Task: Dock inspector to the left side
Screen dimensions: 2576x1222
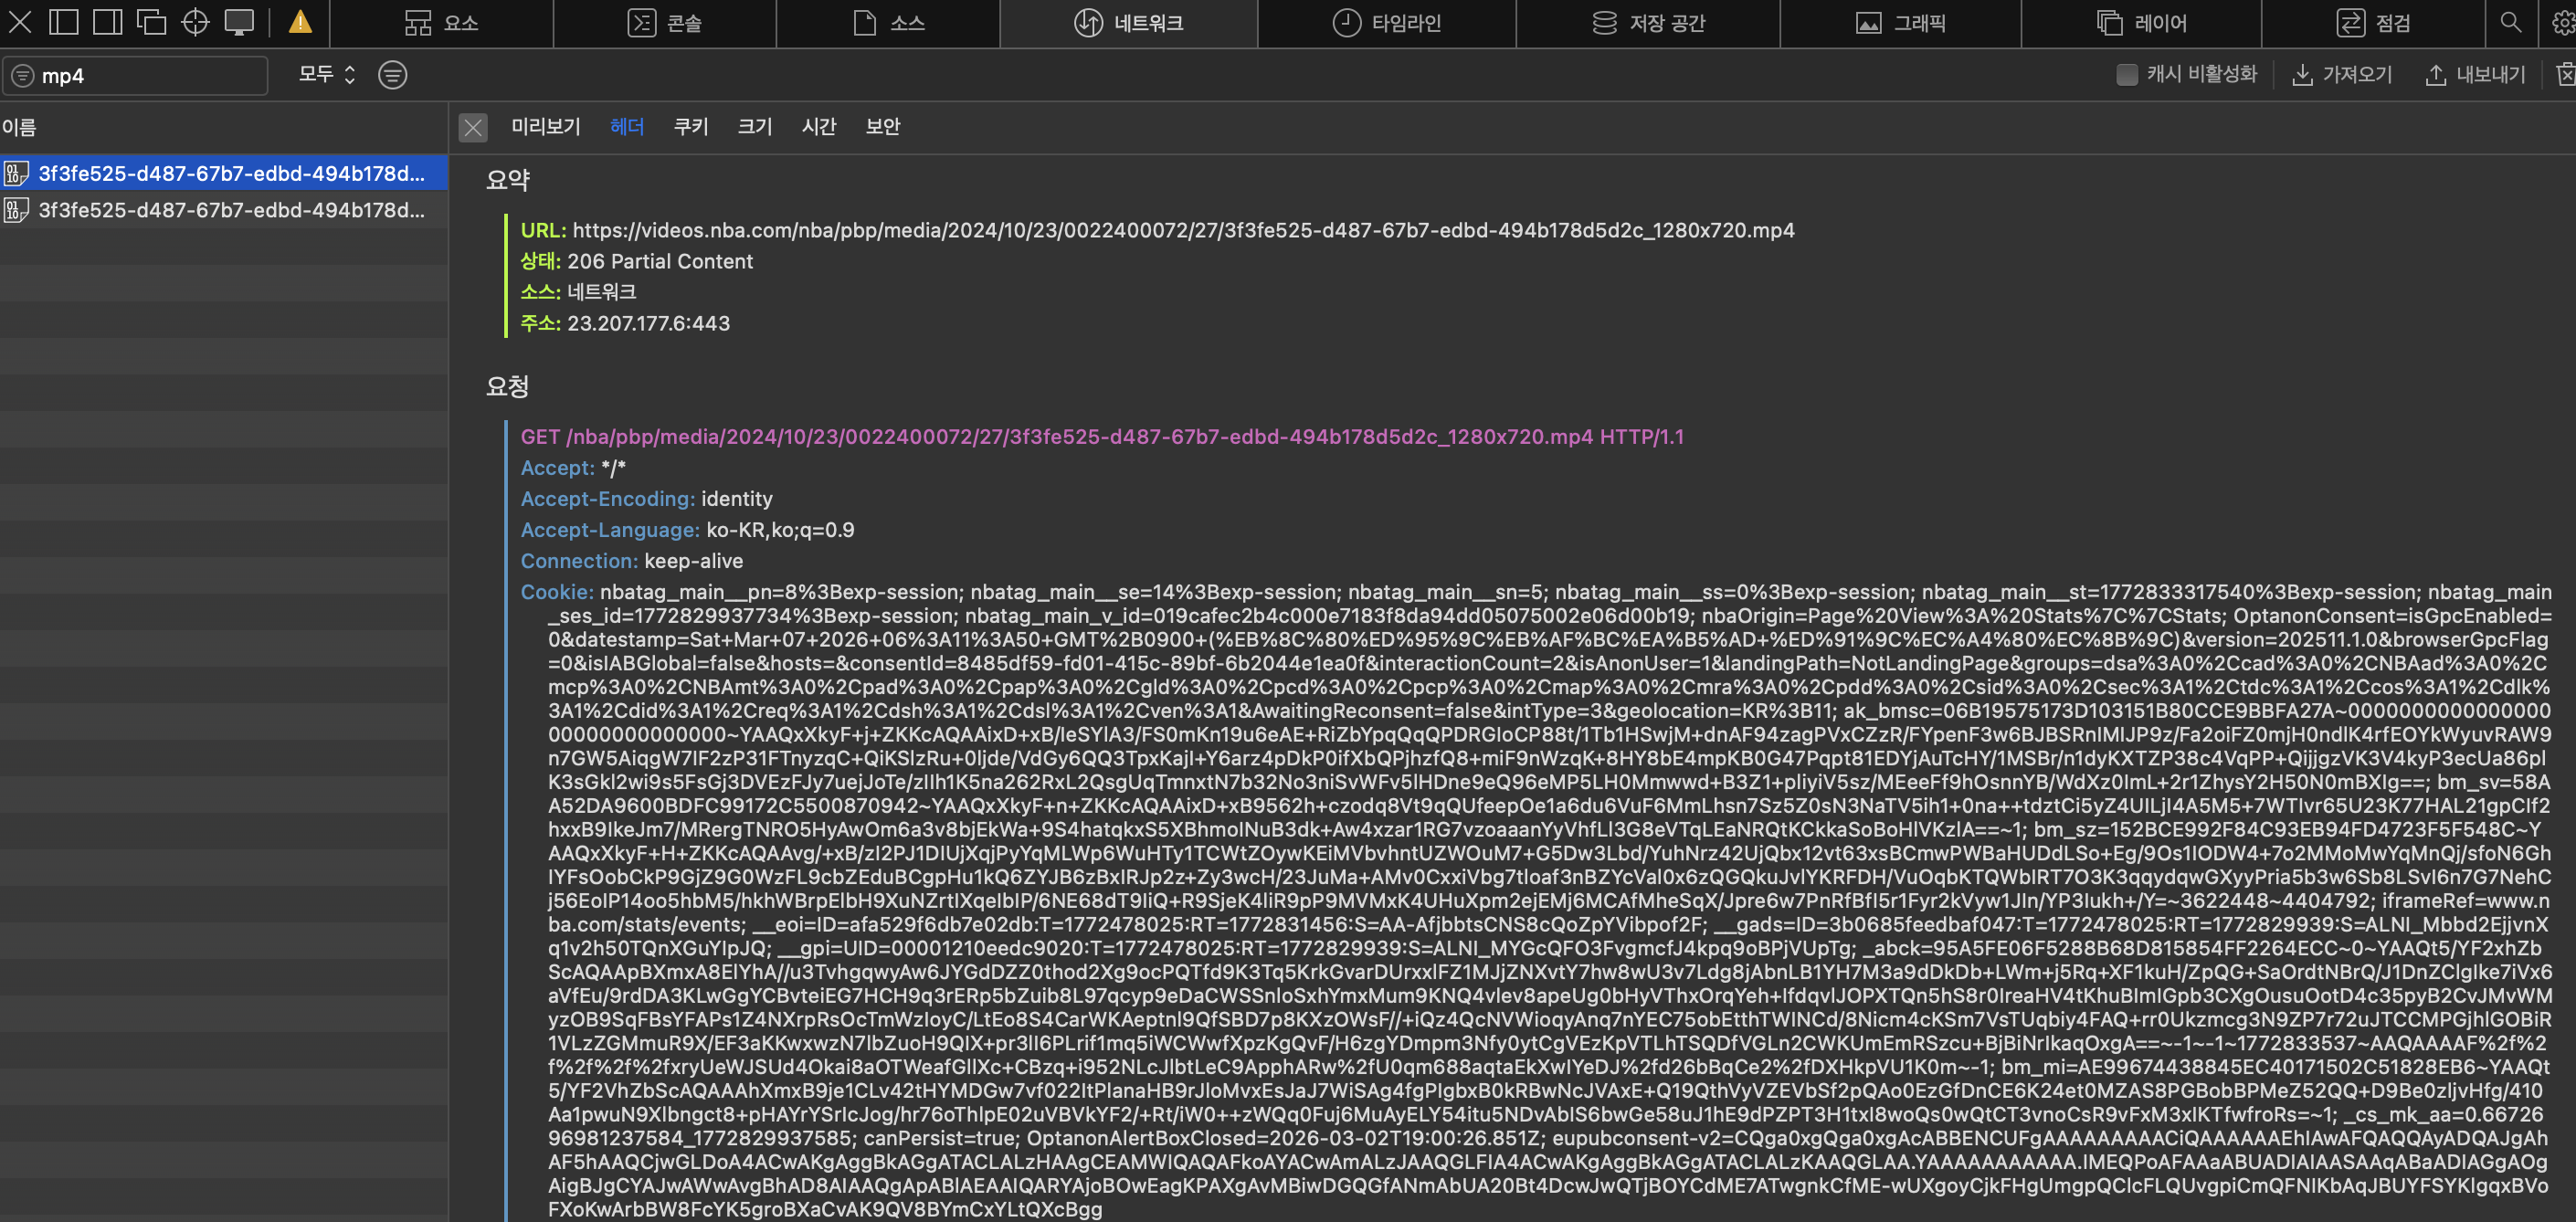Action: [x=64, y=22]
